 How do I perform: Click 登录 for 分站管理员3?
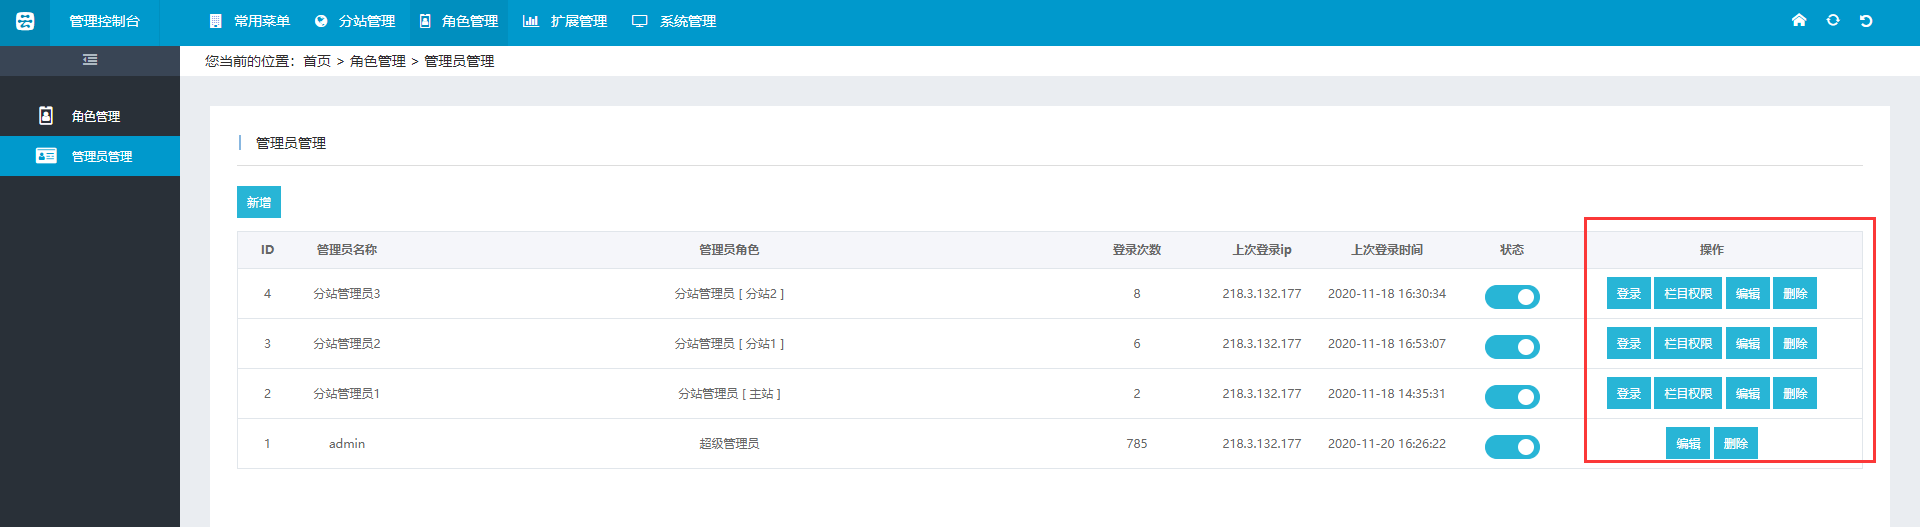click(1629, 293)
